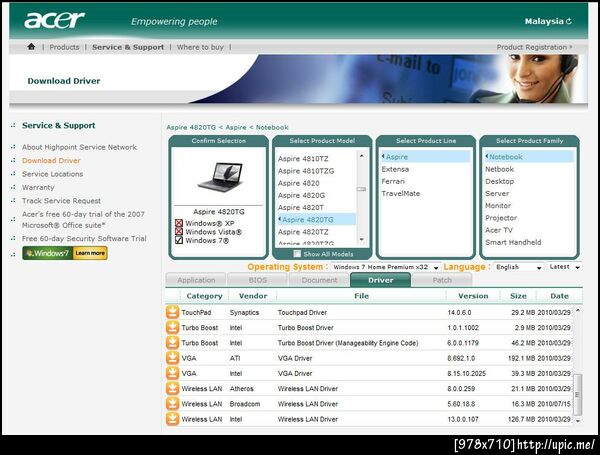Switch to the BIOS tab

(258, 280)
